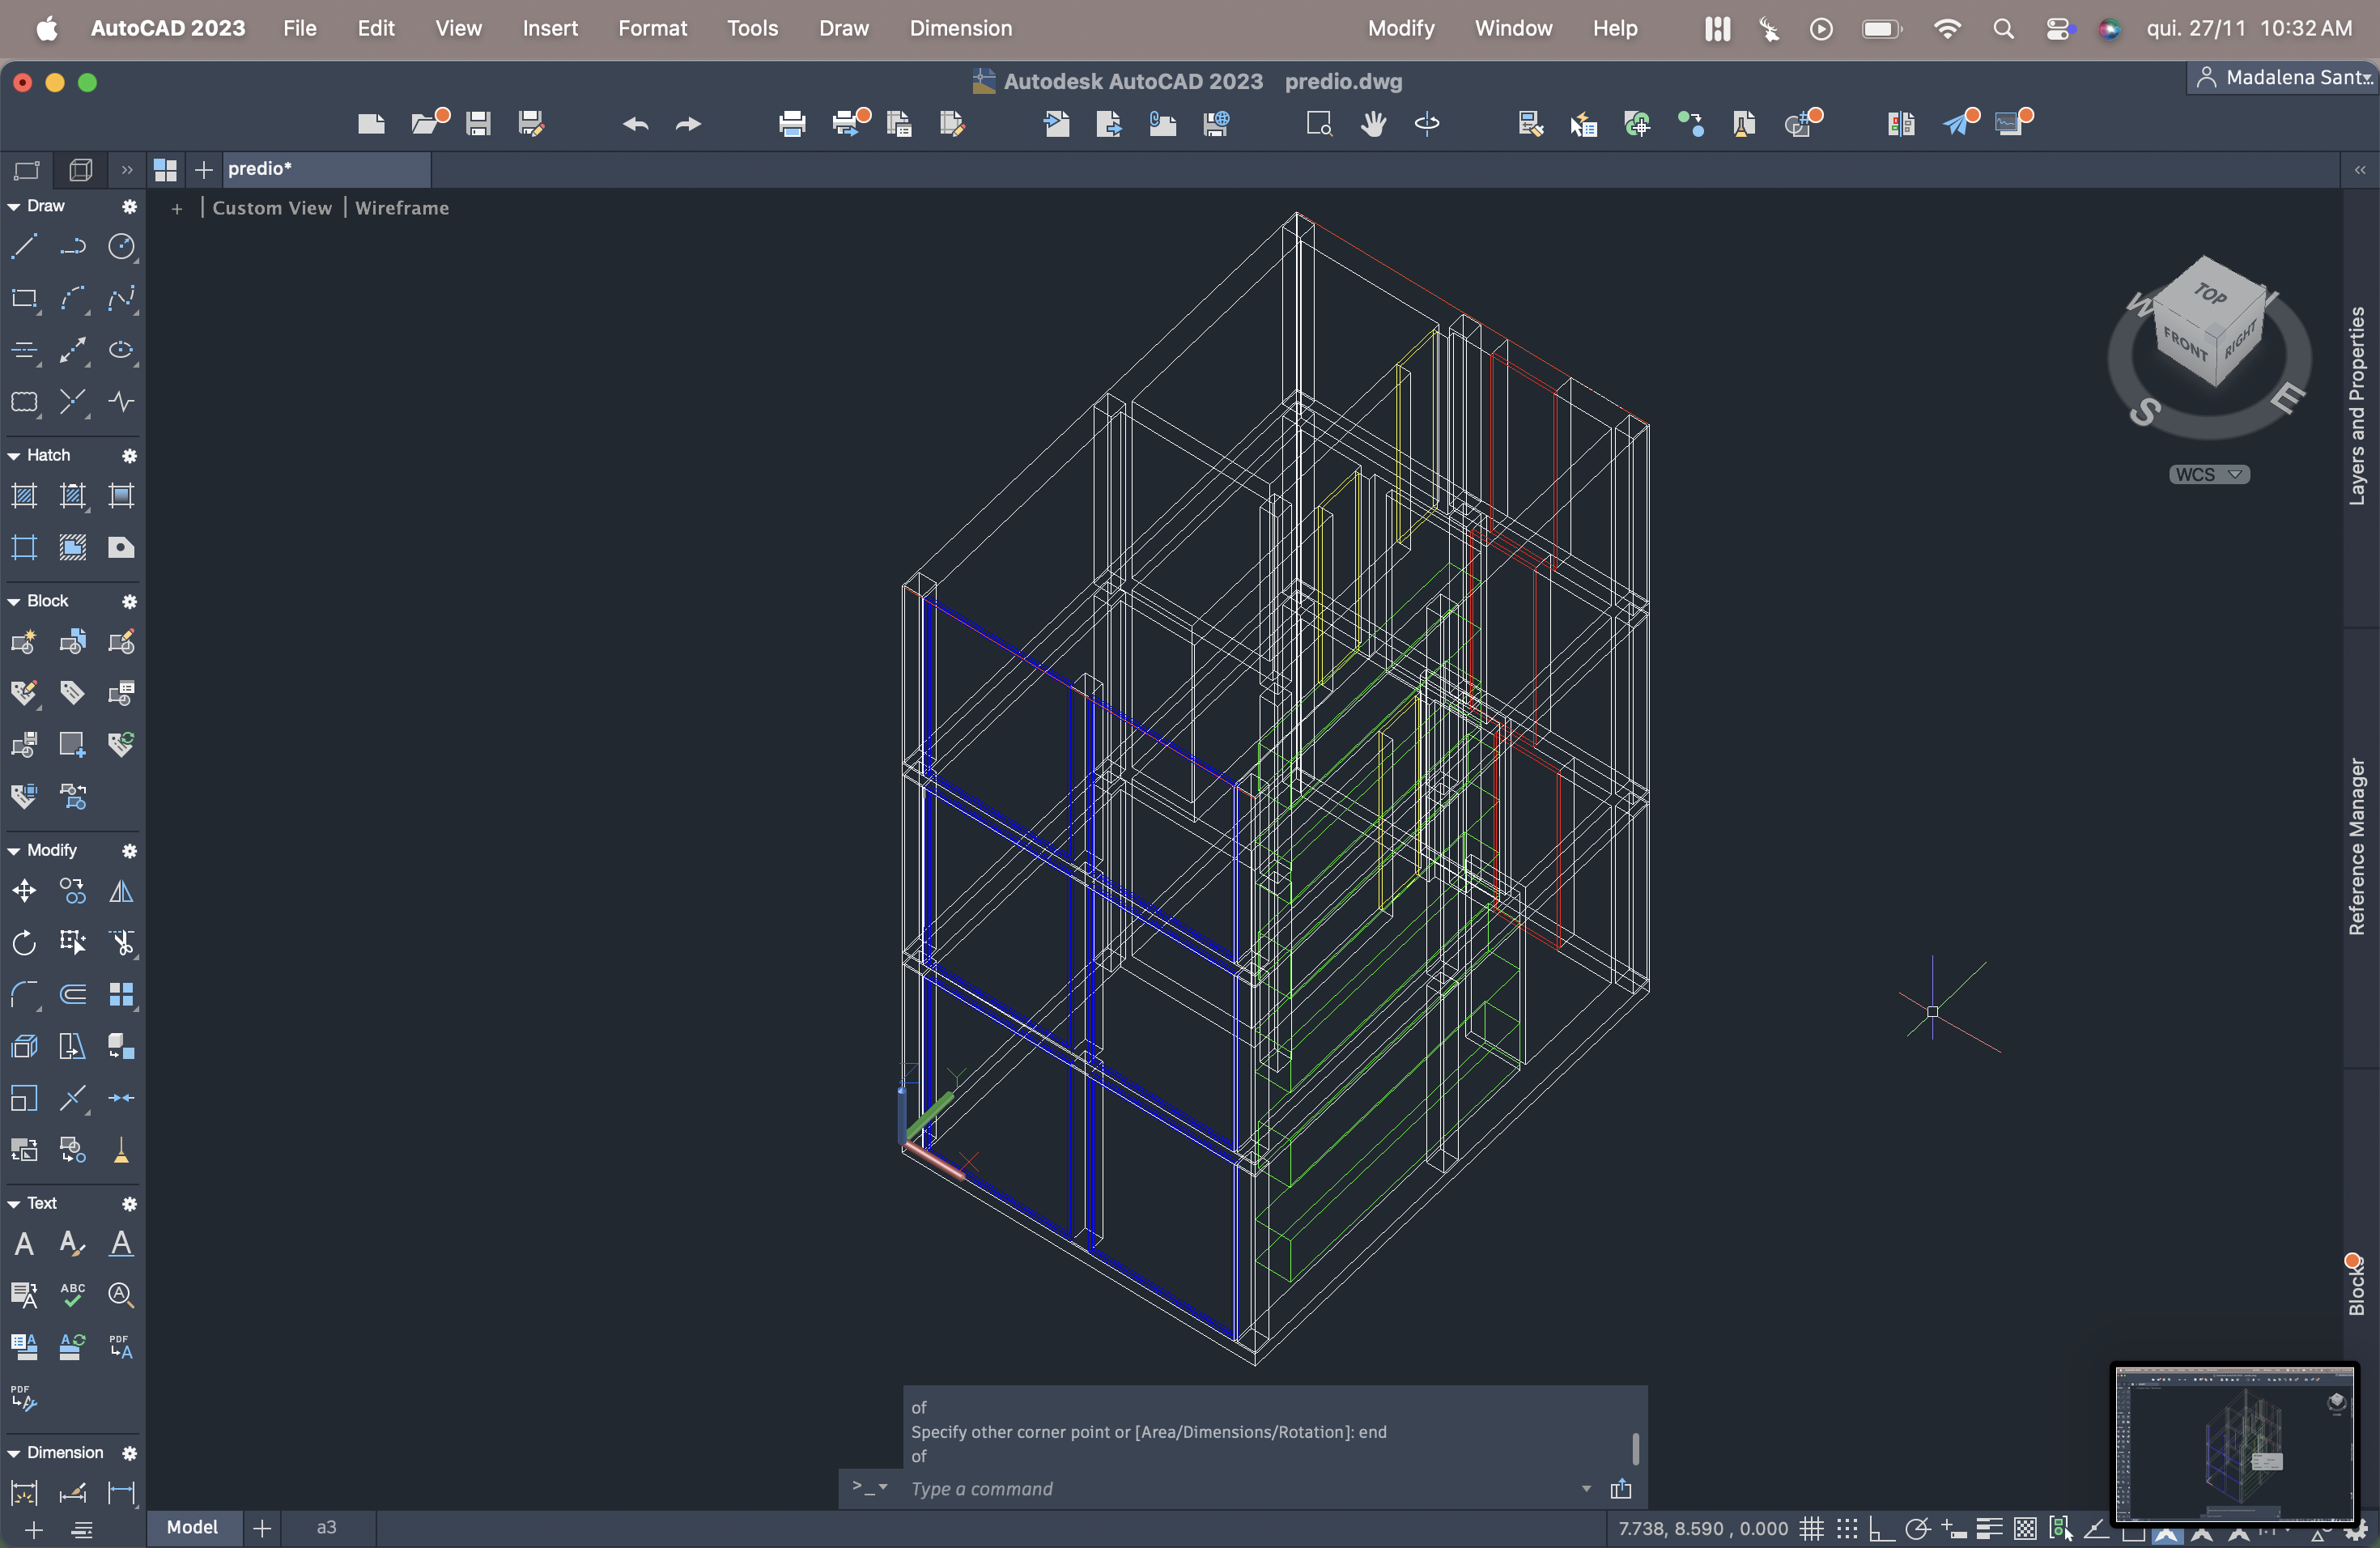This screenshot has width=2380, height=1548.
Task: Click the Plot printer icon in toolbar
Action: point(792,124)
